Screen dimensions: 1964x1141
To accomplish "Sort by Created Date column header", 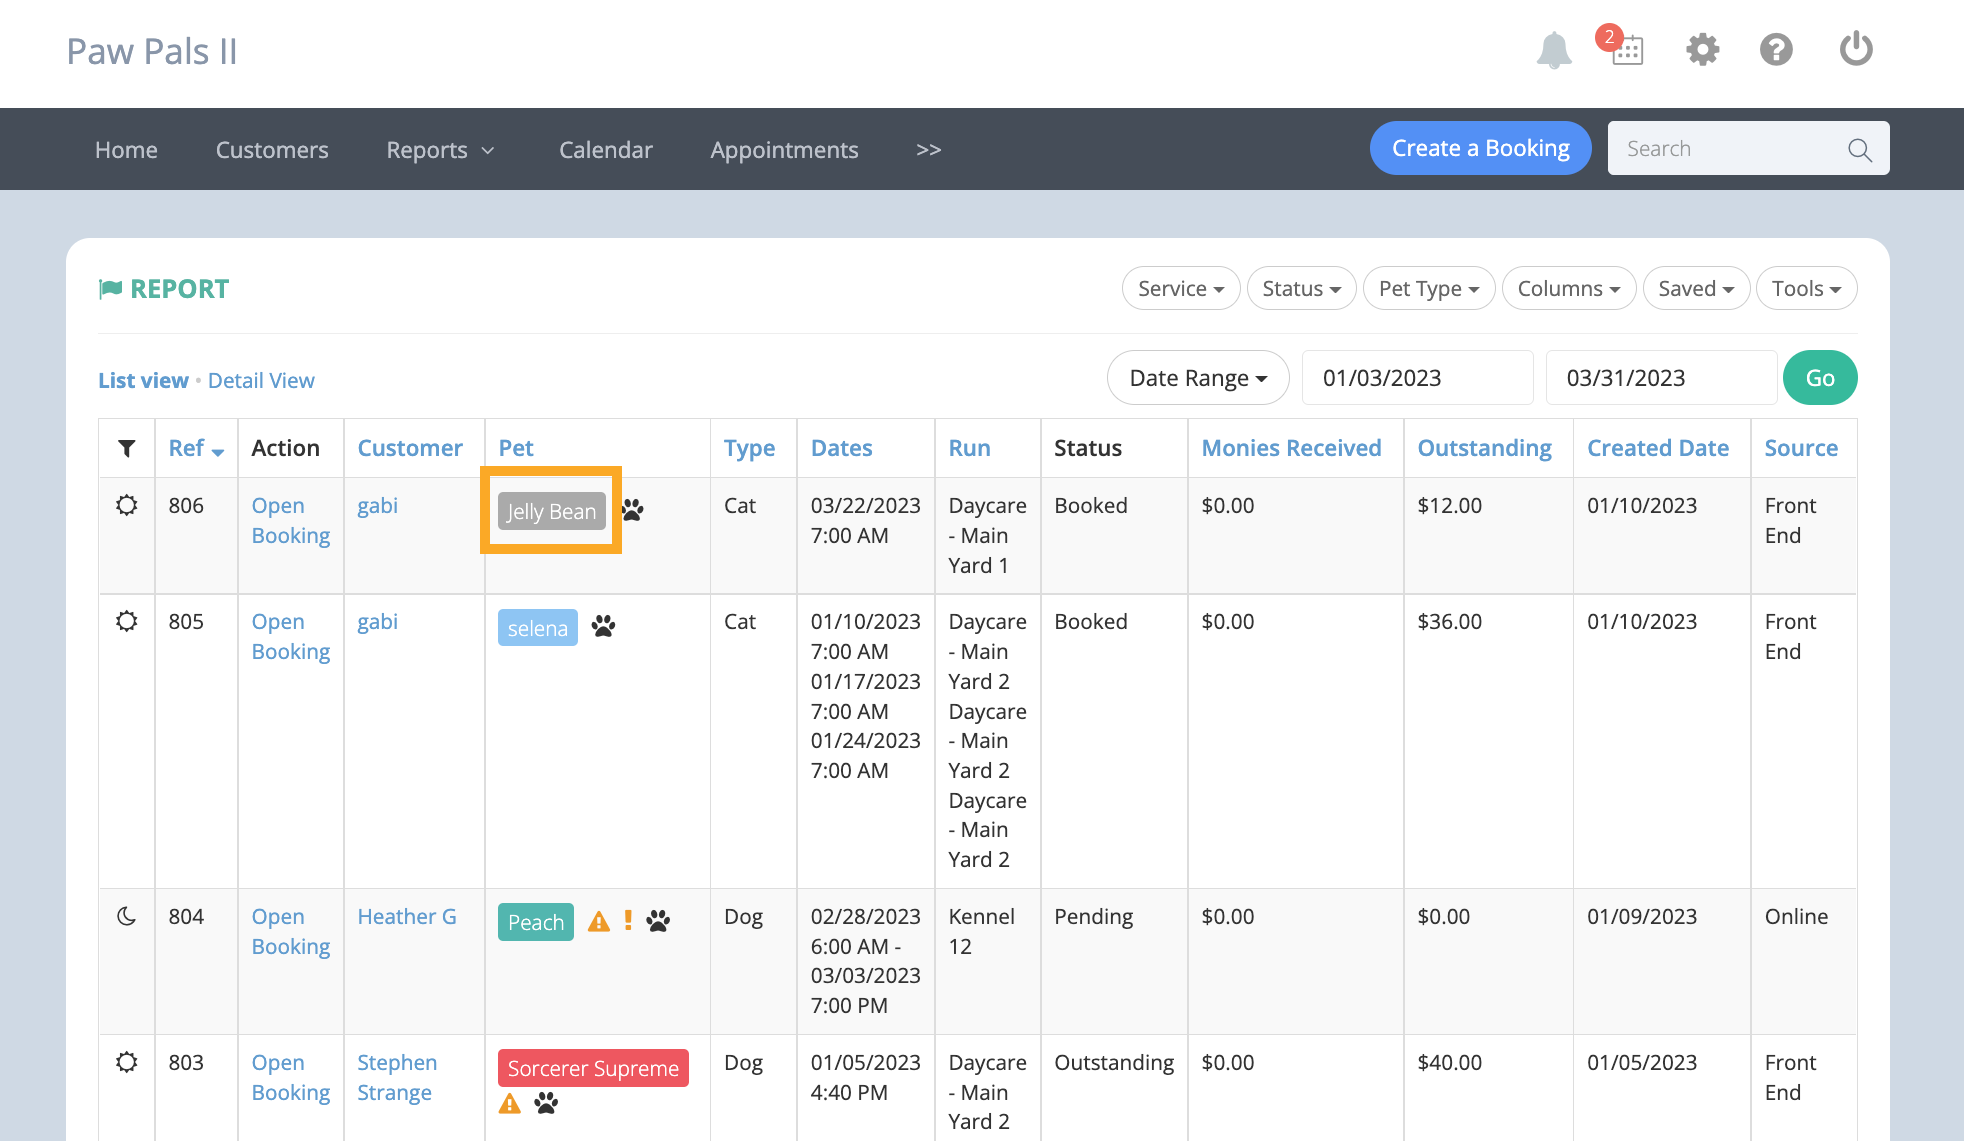I will pos(1657,448).
